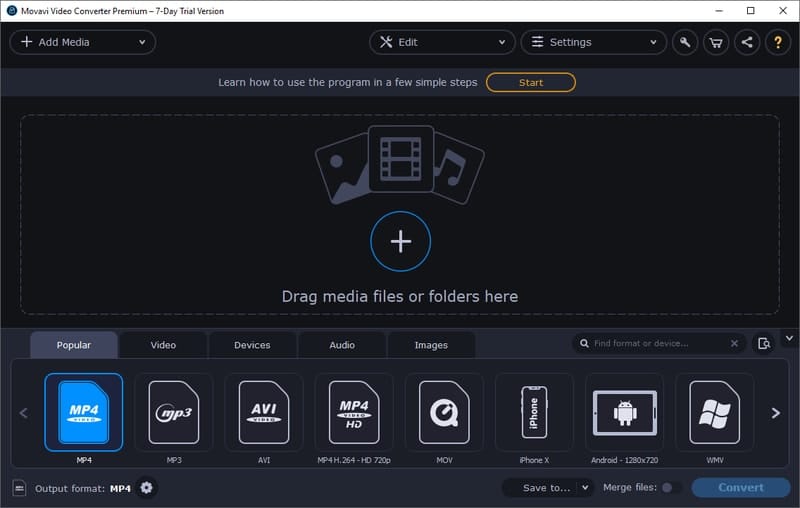Click the Start tutorial button

point(531,83)
